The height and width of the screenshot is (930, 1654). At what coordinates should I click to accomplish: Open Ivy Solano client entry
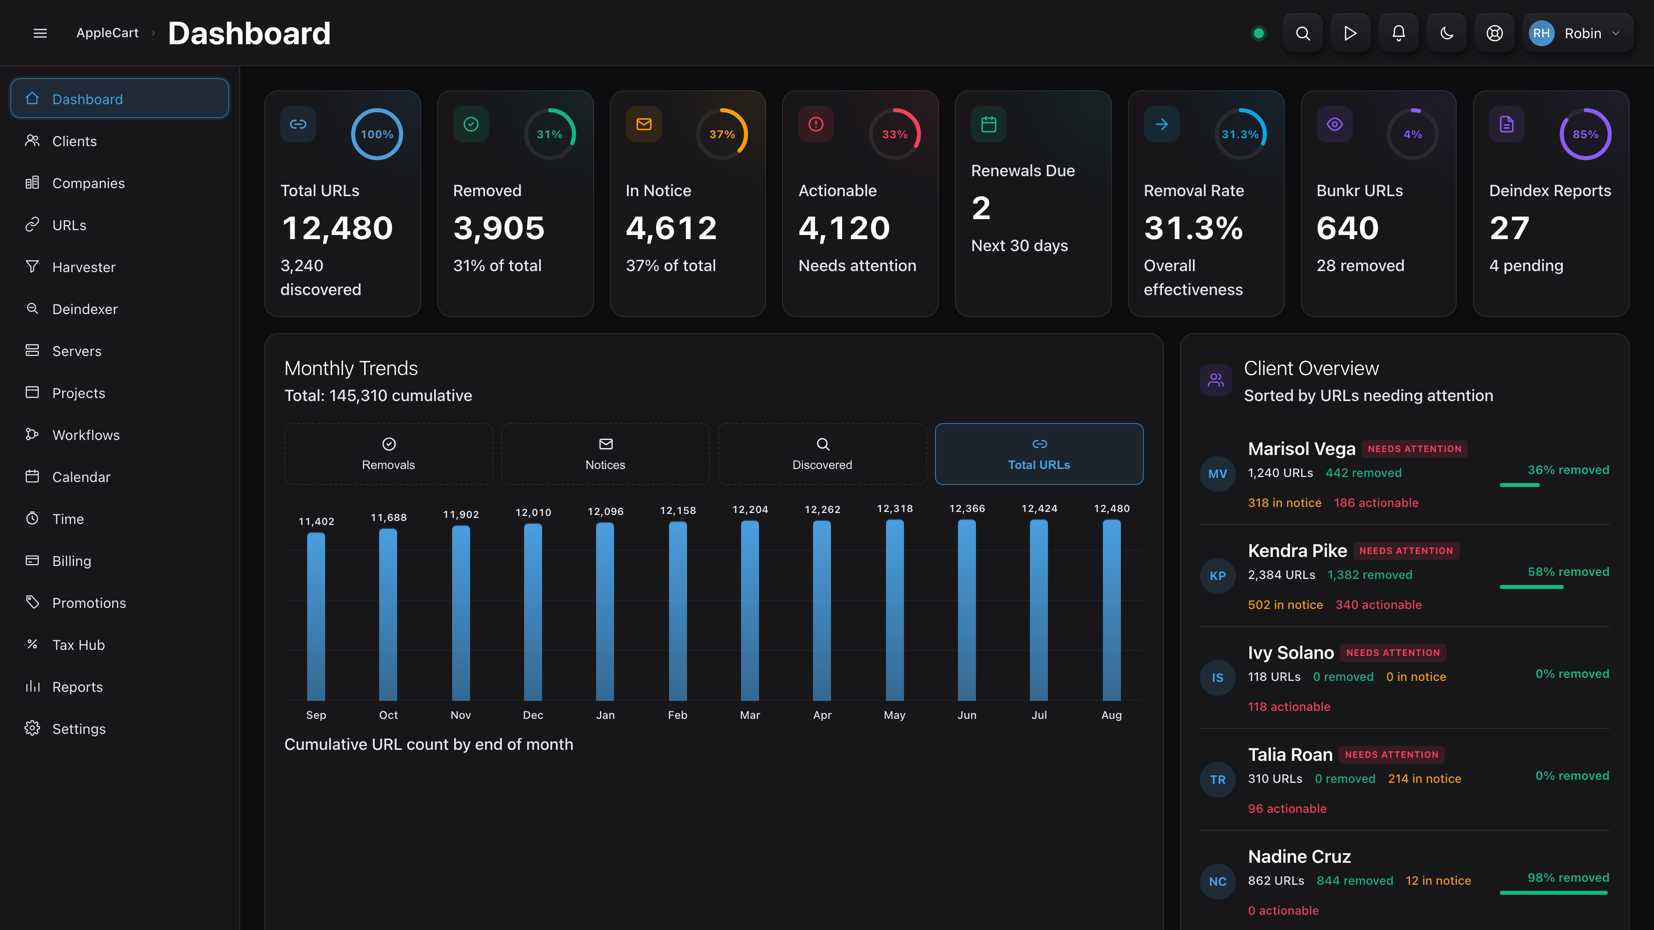point(1404,678)
